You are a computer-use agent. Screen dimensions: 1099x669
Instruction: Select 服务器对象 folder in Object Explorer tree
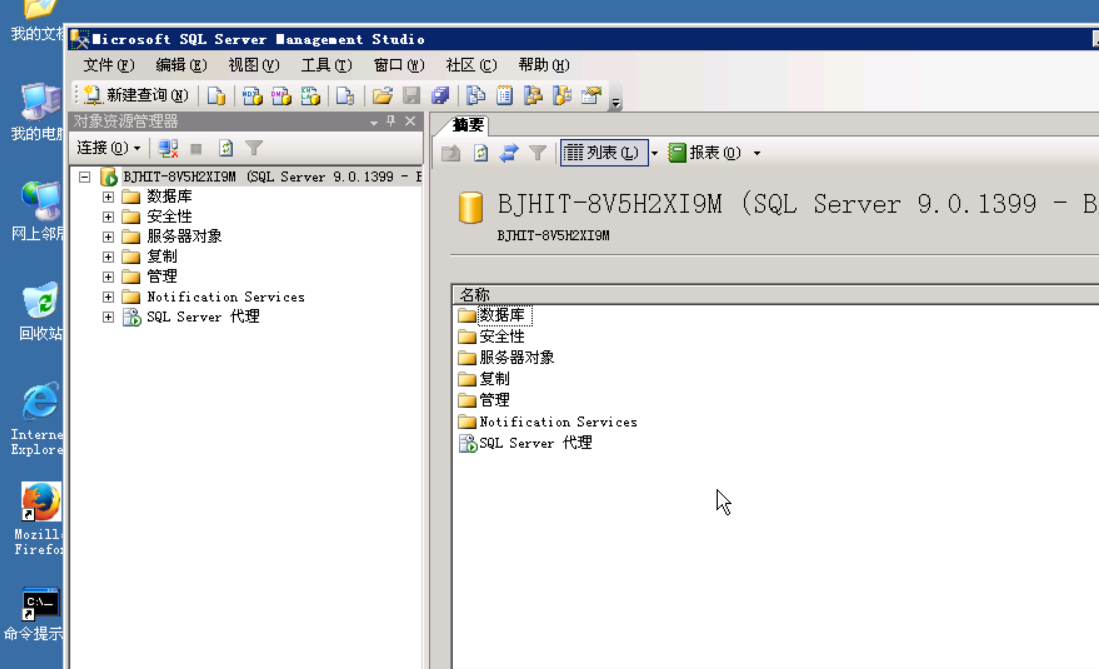(184, 236)
